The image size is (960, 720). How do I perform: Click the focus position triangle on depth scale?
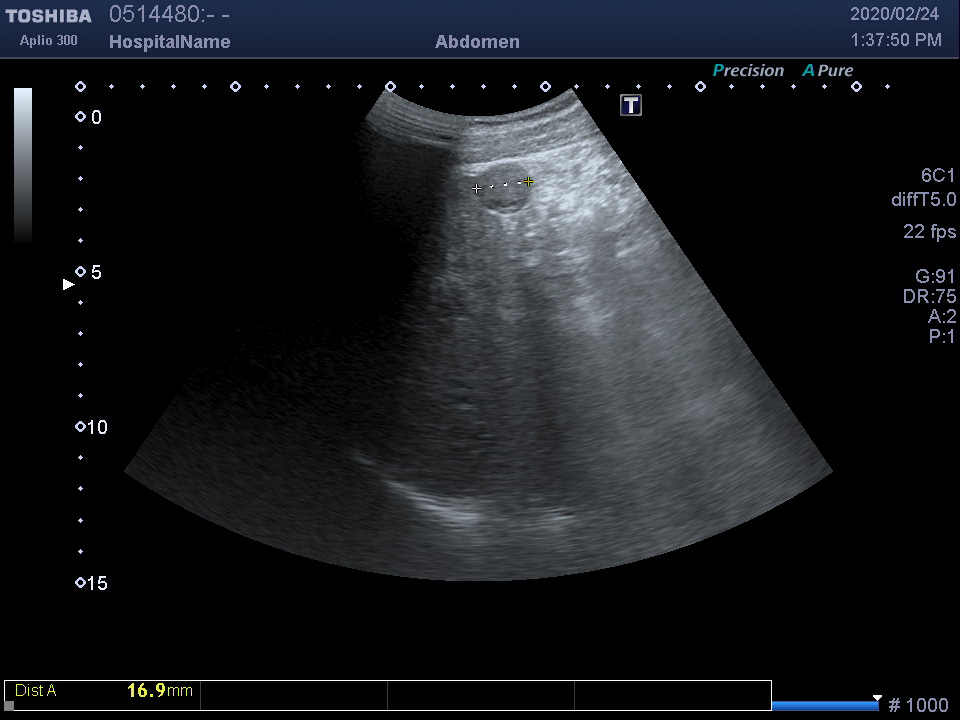coord(69,285)
